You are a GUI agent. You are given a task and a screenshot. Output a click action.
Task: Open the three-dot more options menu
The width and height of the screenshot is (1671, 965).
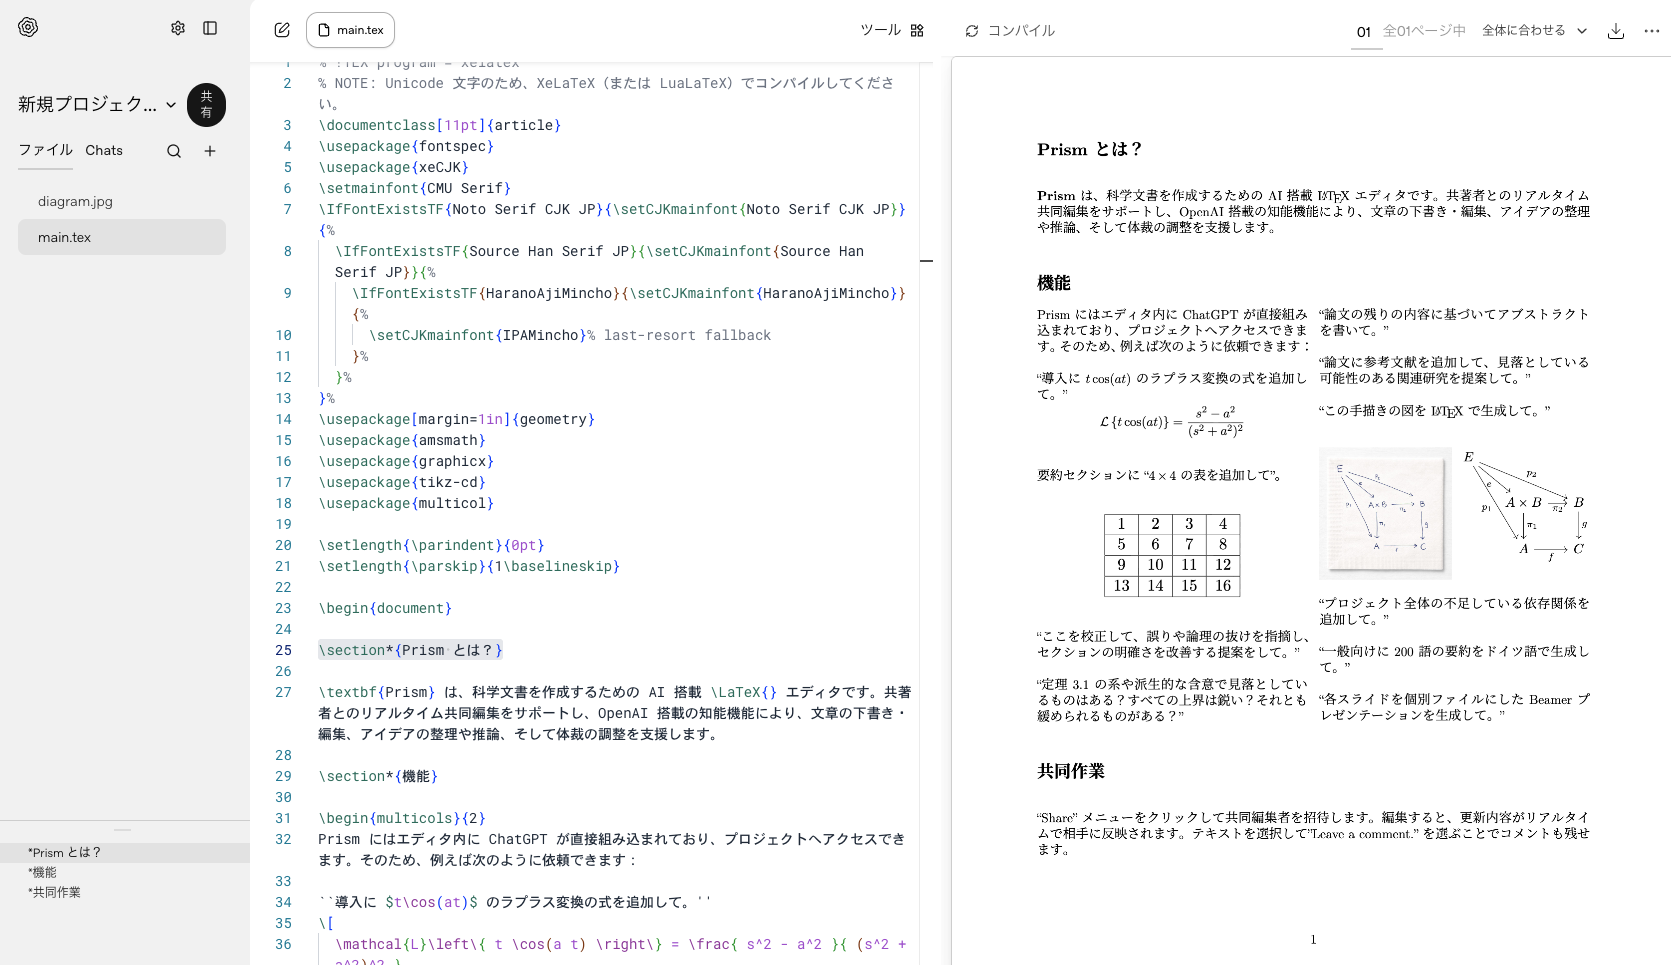coord(1651,31)
